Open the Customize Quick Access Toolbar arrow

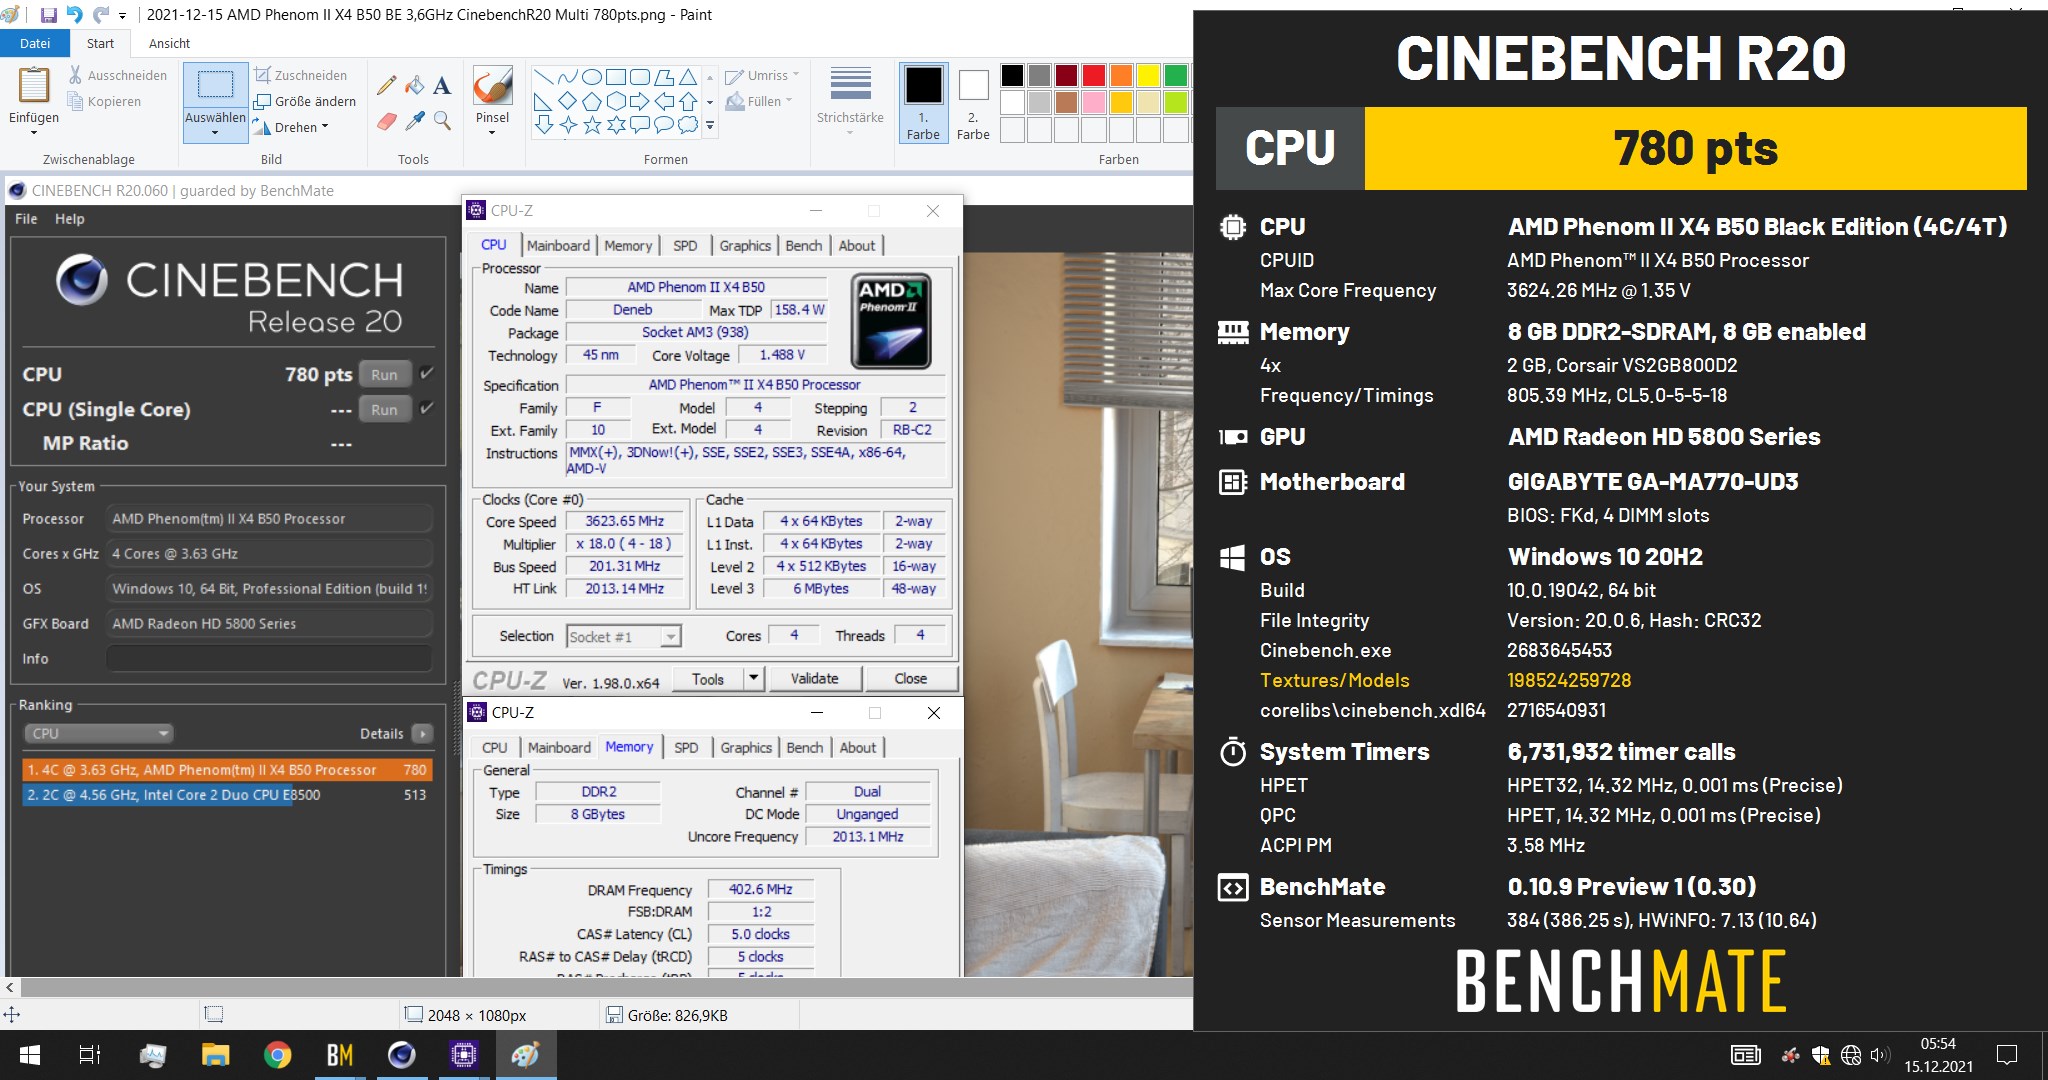pos(122,16)
